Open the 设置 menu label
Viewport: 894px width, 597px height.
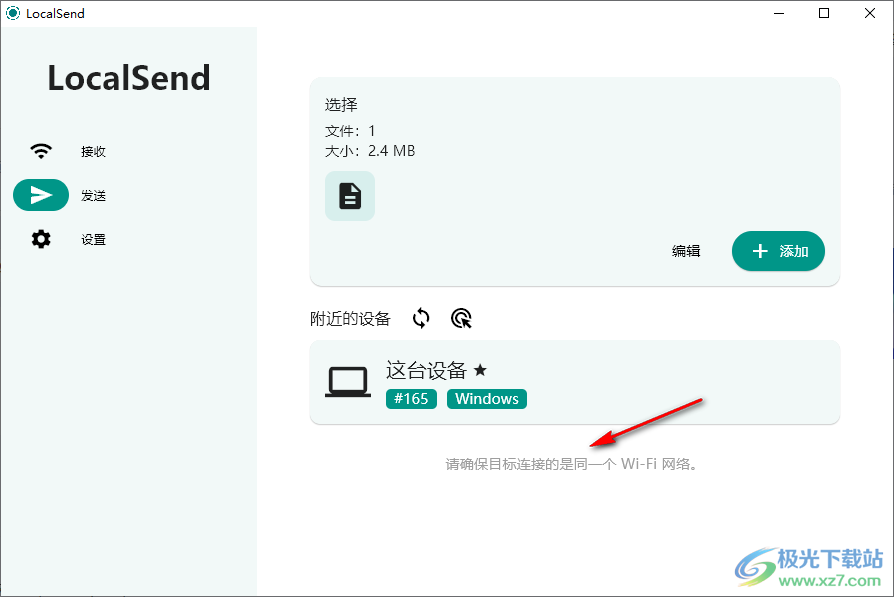[94, 239]
